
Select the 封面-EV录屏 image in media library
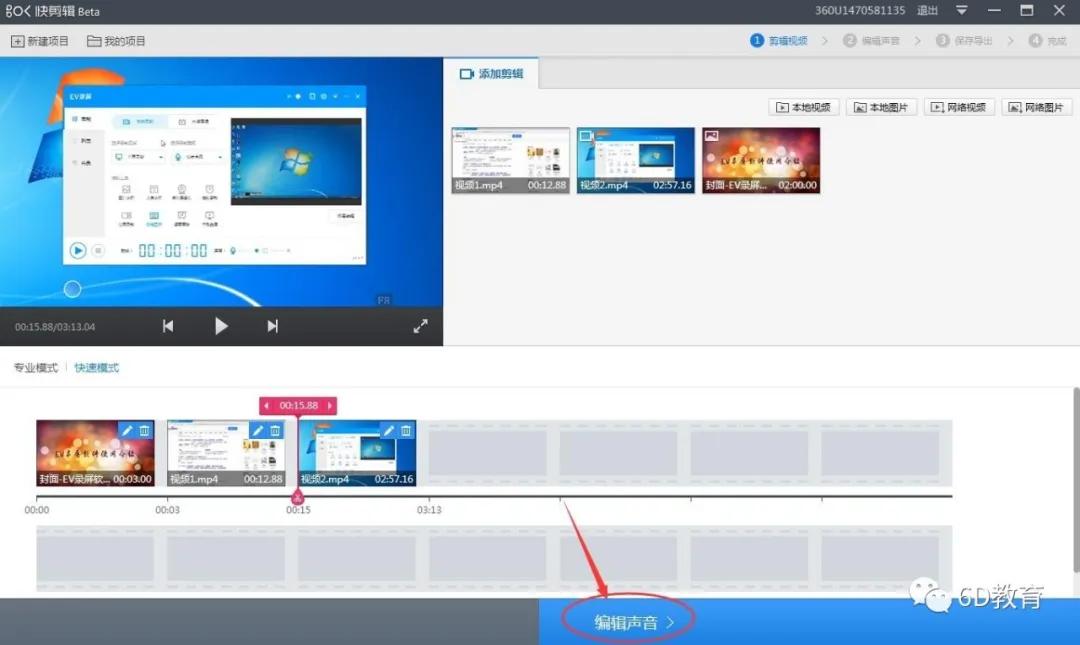point(761,160)
